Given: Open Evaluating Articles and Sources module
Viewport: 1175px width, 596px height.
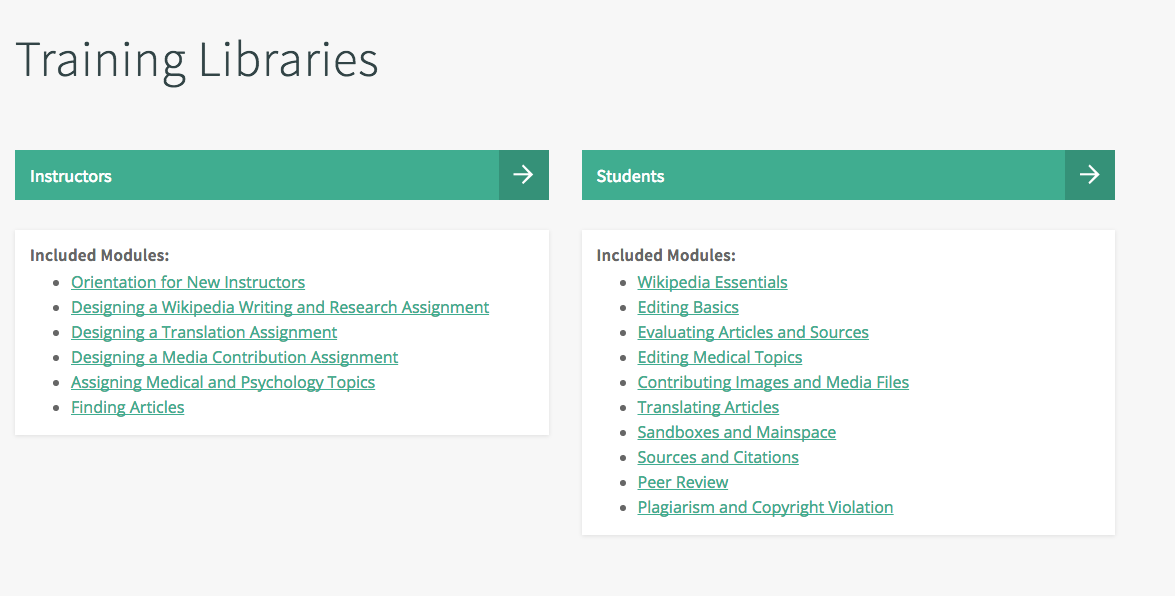Looking at the screenshot, I should coord(753,332).
